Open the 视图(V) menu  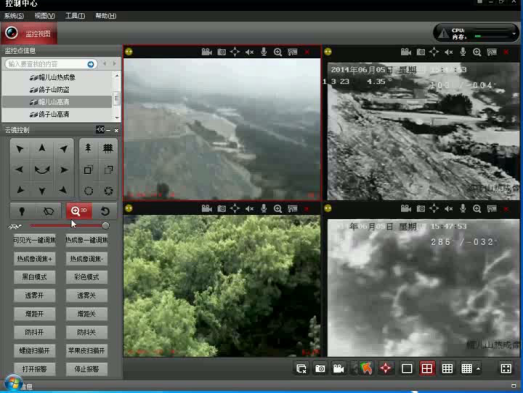pyautogui.click(x=45, y=16)
